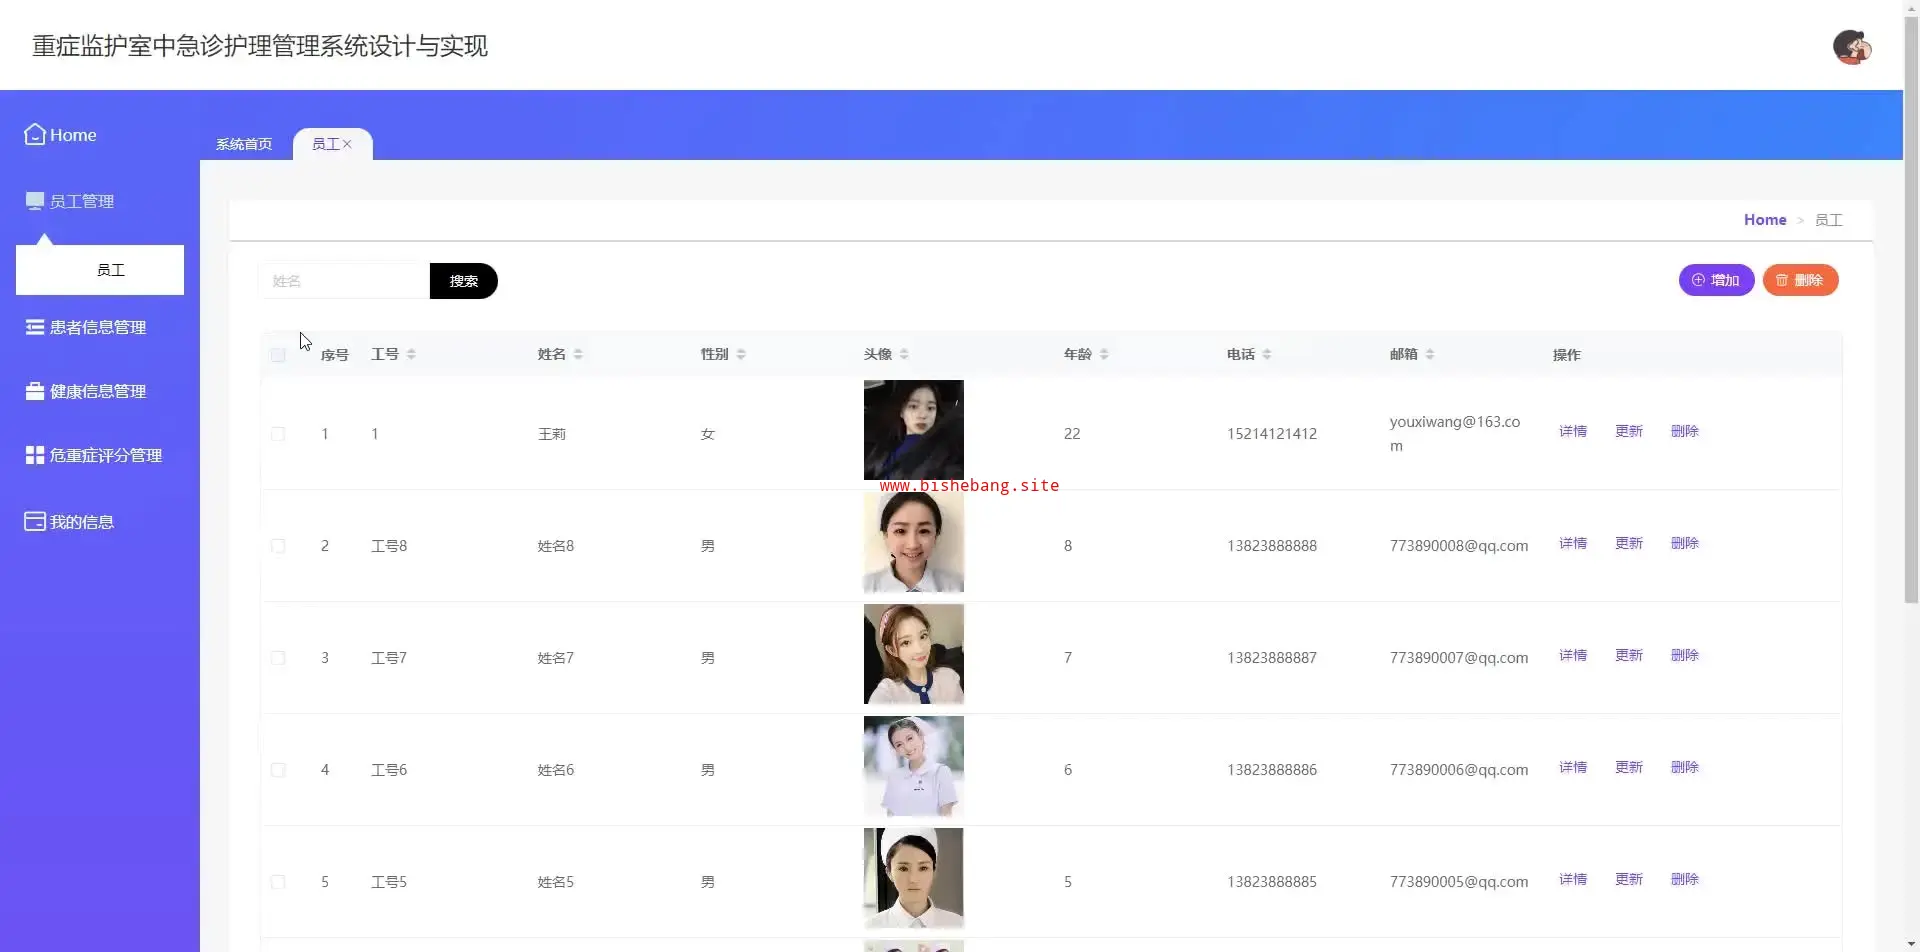The width and height of the screenshot is (1920, 952).
Task: Click 更新 for employee 王莉
Action: click(x=1629, y=431)
